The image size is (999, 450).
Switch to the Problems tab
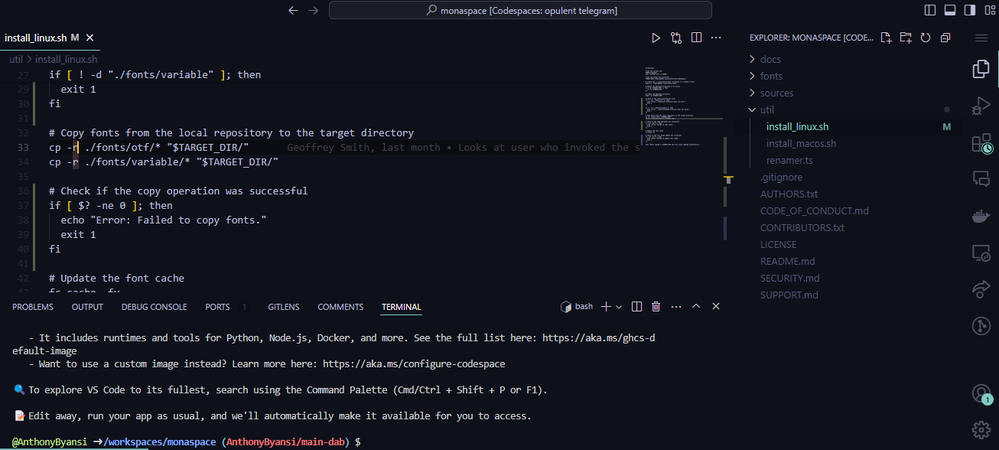tap(32, 307)
